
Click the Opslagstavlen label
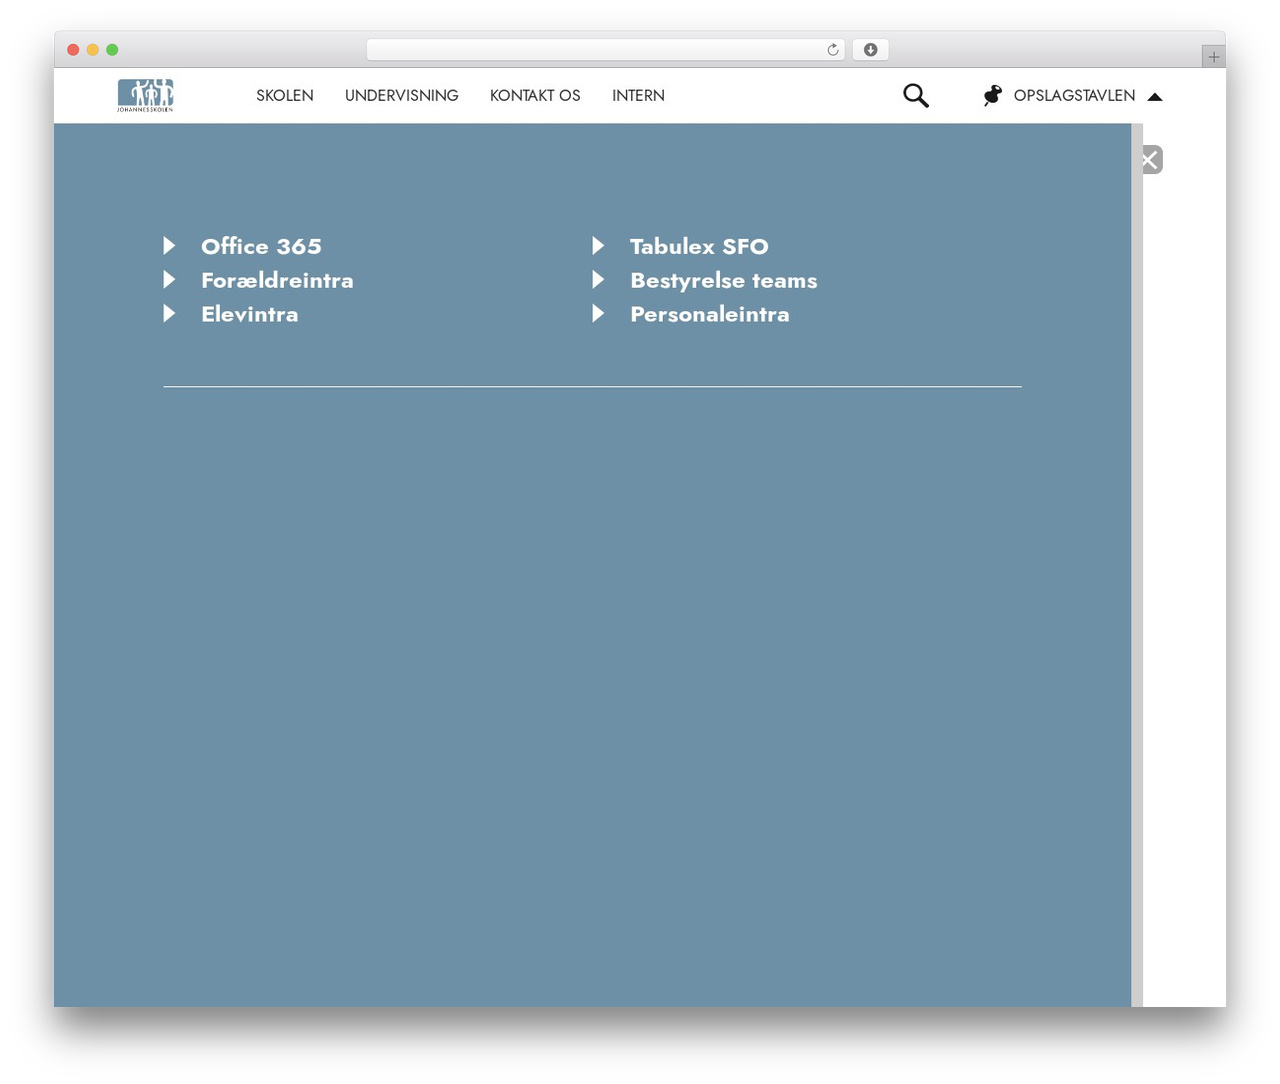pos(1075,95)
